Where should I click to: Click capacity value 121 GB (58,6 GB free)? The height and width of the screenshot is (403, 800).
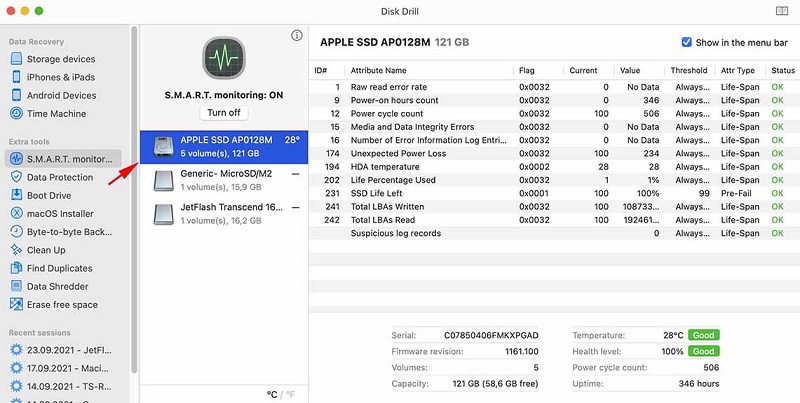point(495,384)
